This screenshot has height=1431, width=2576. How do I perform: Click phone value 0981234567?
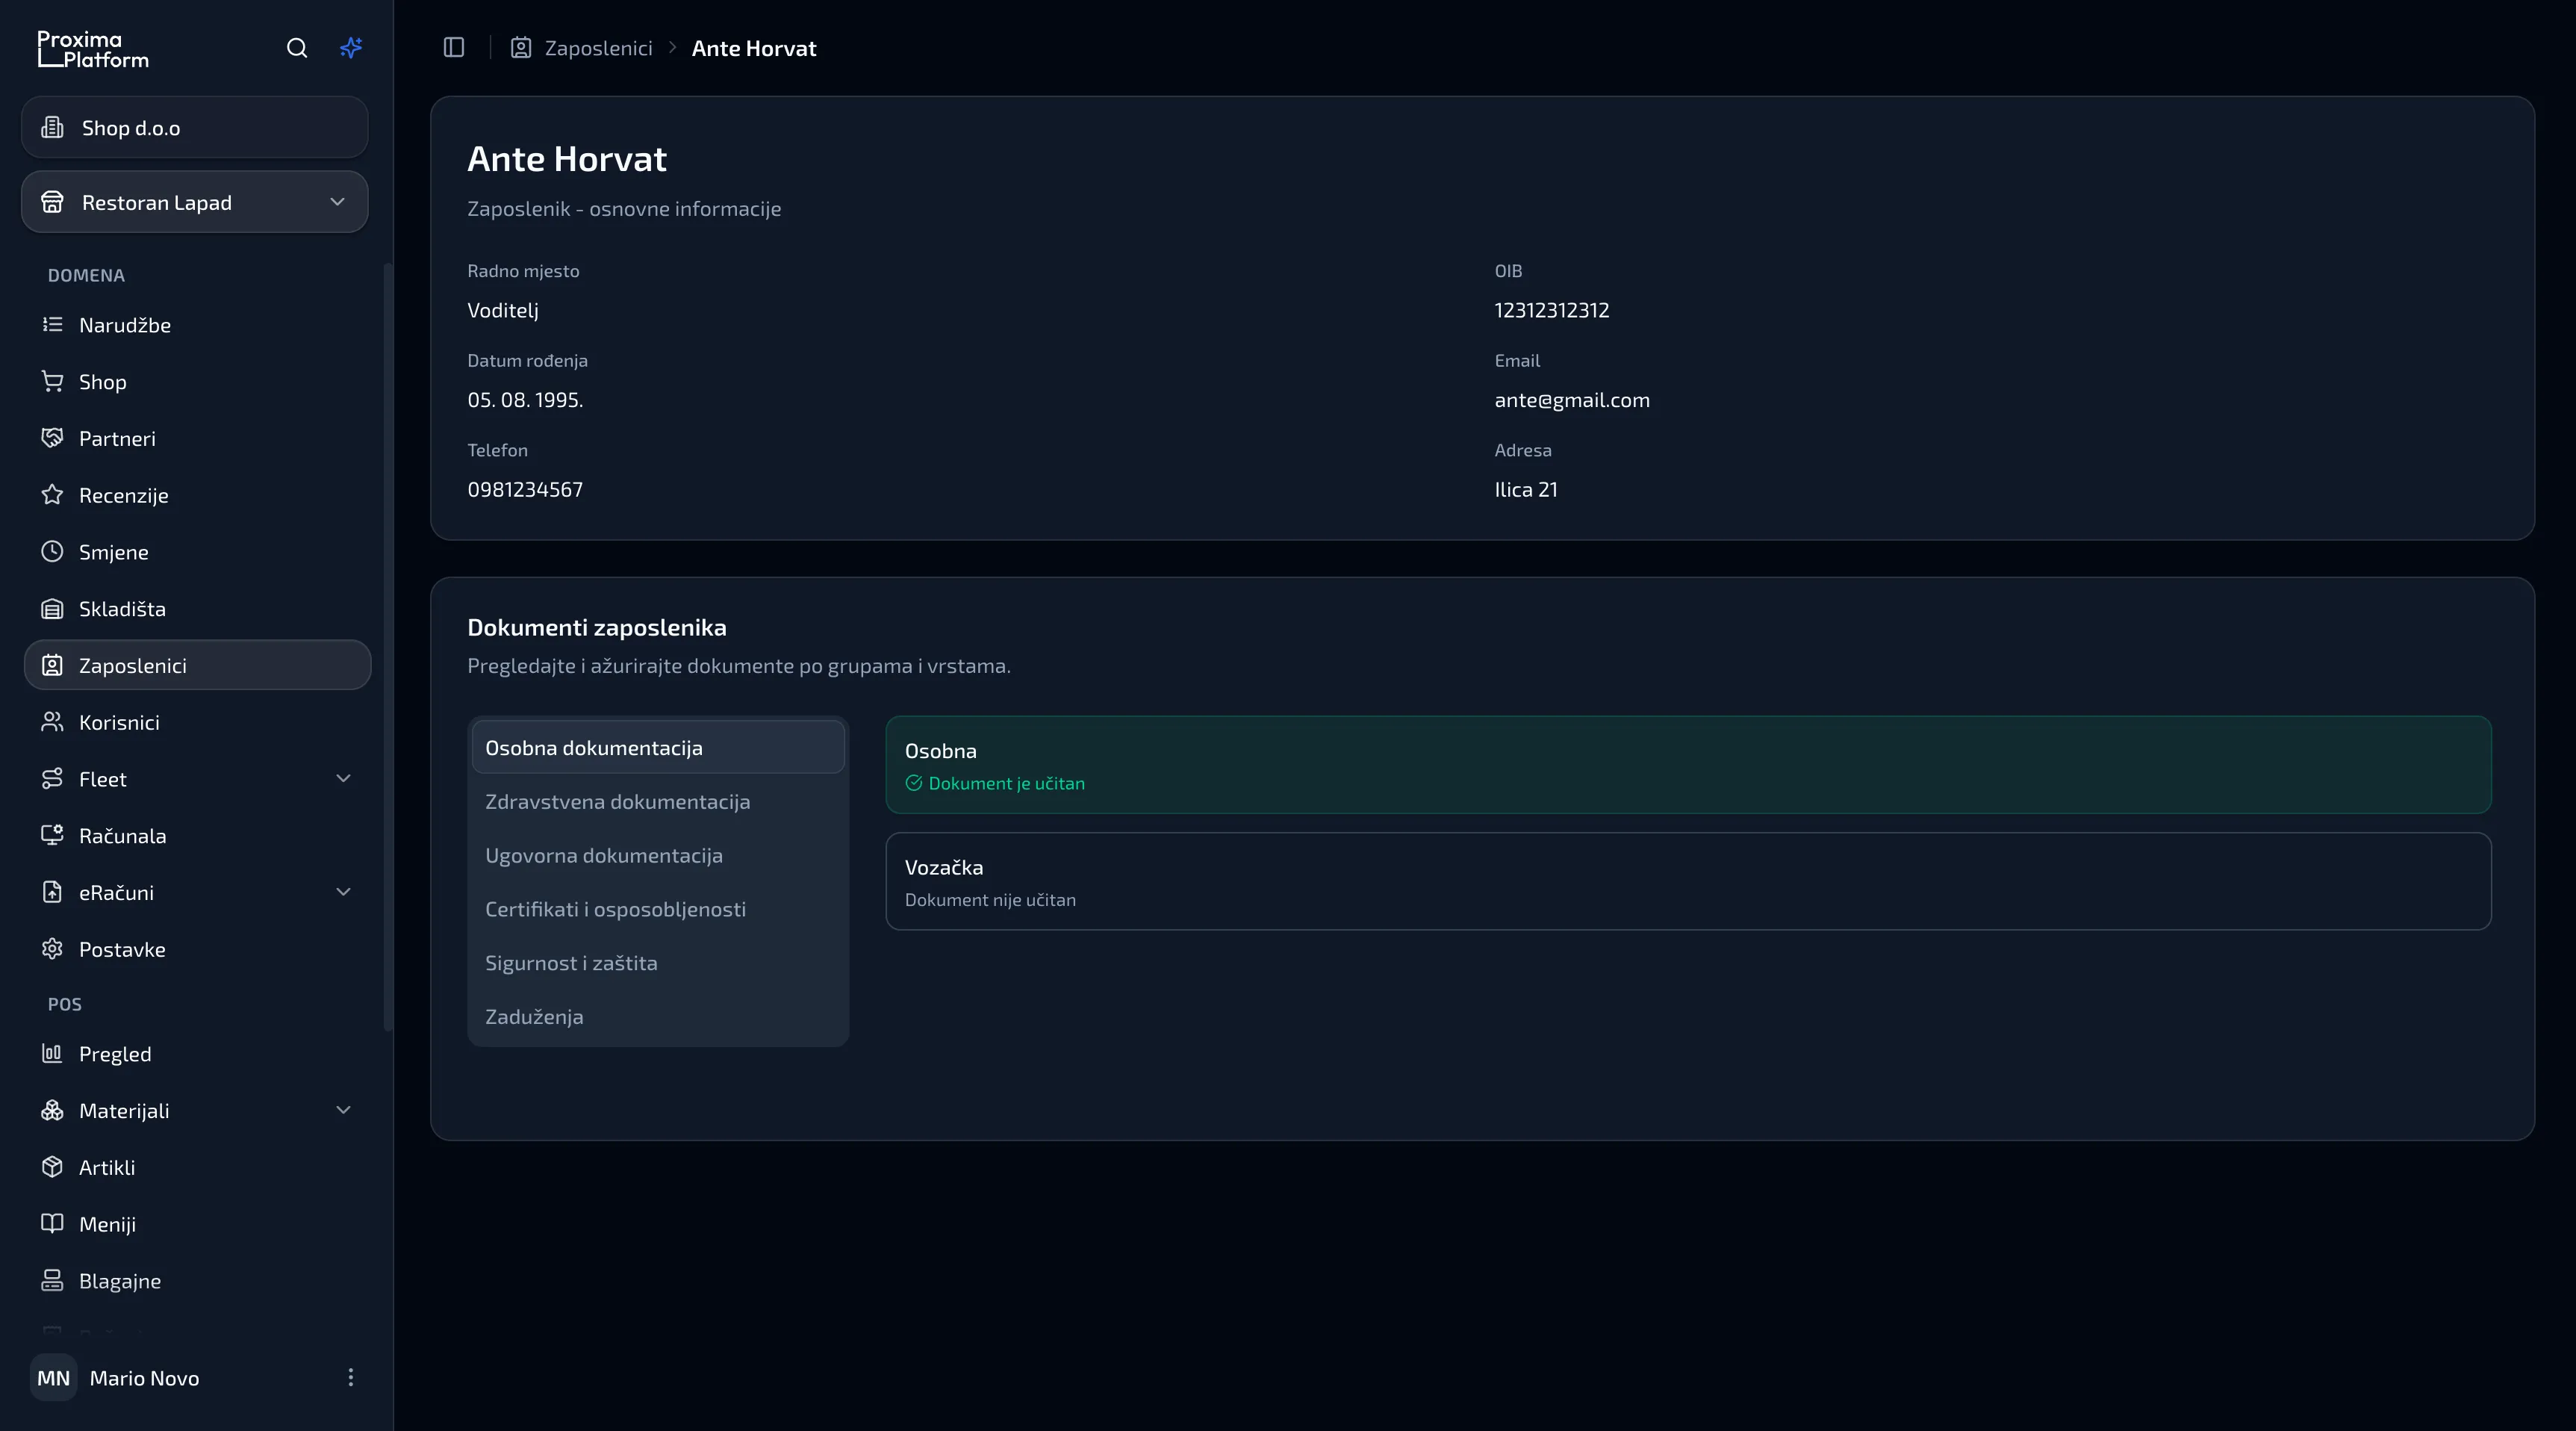coord(525,490)
